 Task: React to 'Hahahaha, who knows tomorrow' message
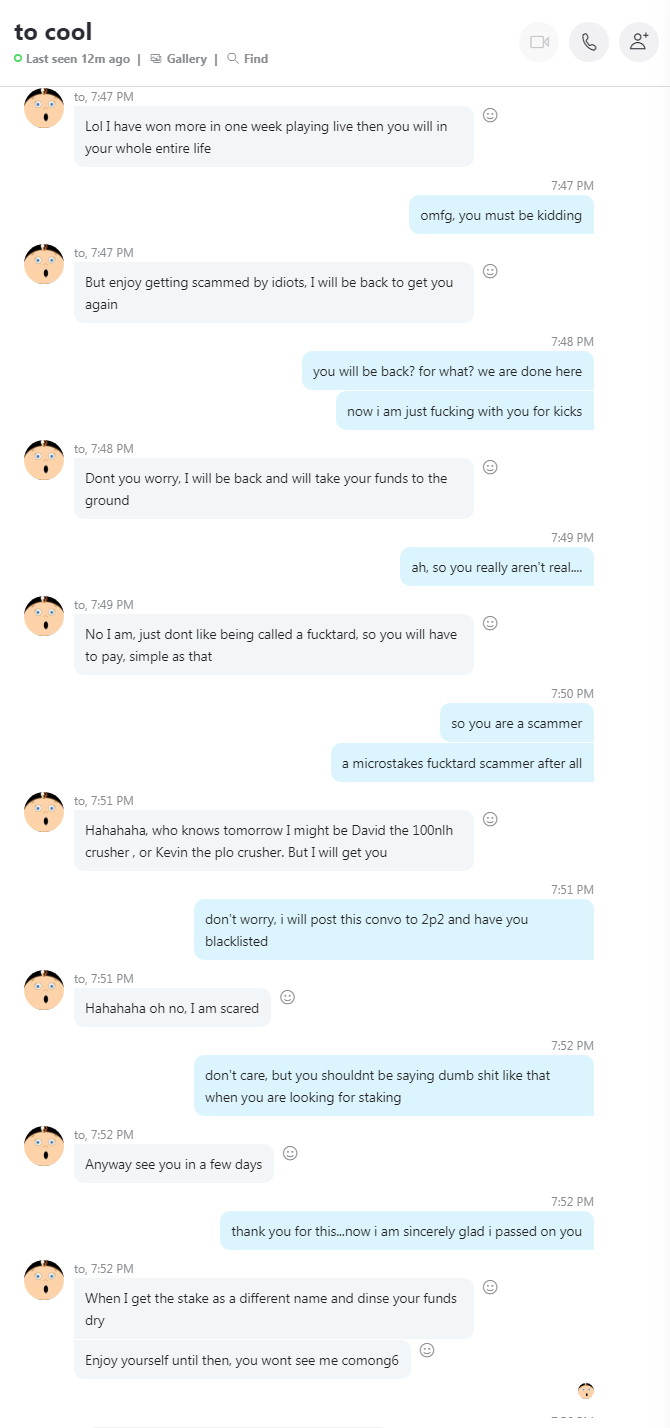490,819
